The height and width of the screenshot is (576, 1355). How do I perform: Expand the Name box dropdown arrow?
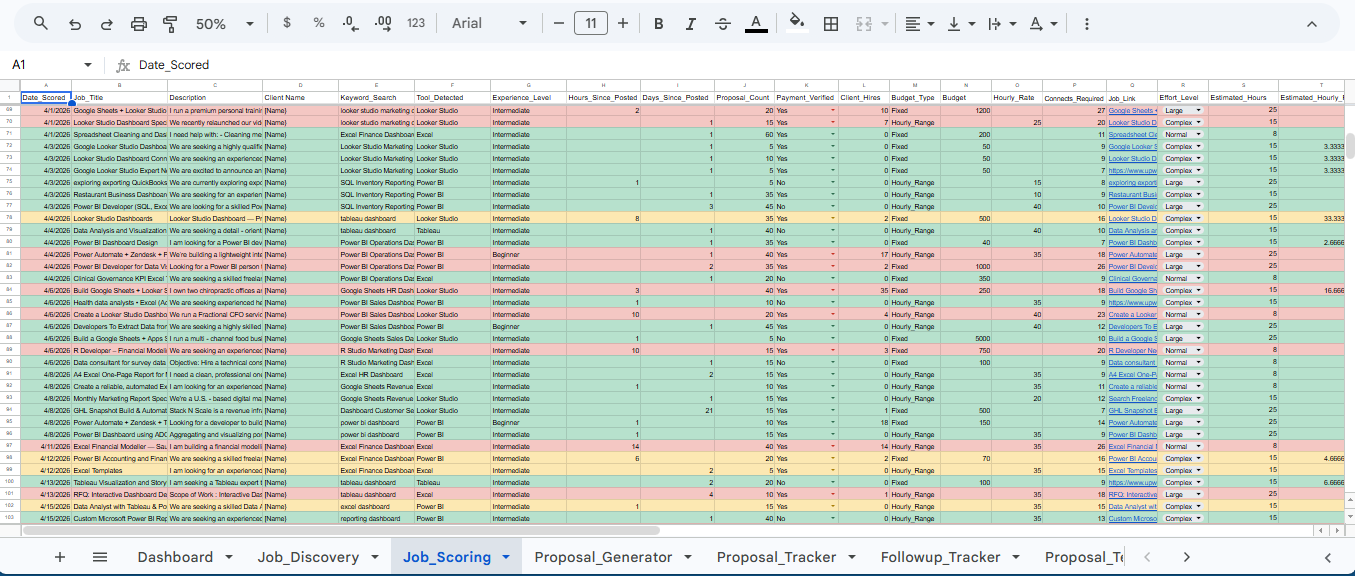tap(87, 65)
